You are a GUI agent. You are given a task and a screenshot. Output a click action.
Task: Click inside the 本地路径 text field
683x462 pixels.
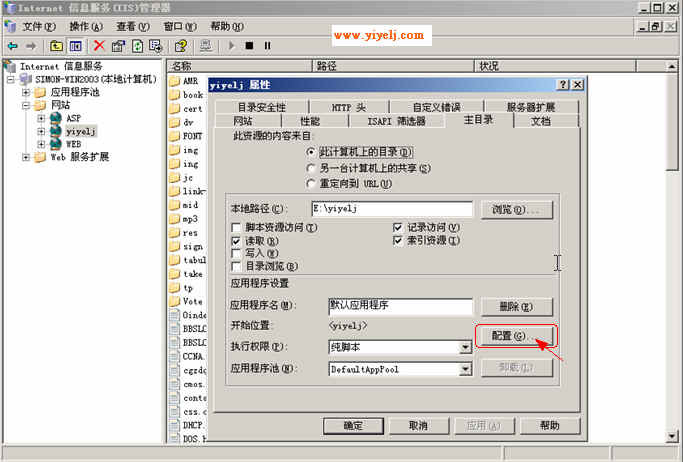[392, 209]
